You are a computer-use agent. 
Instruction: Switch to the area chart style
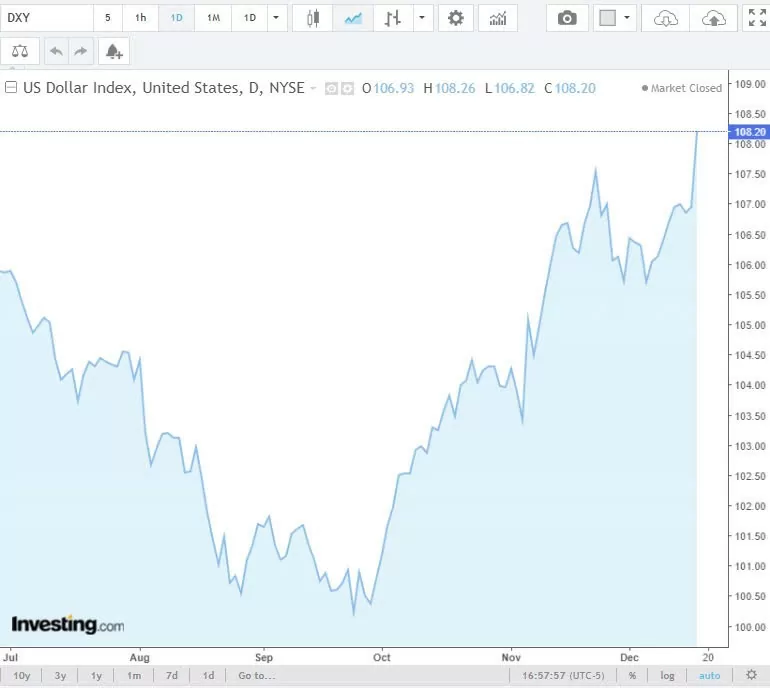point(353,18)
